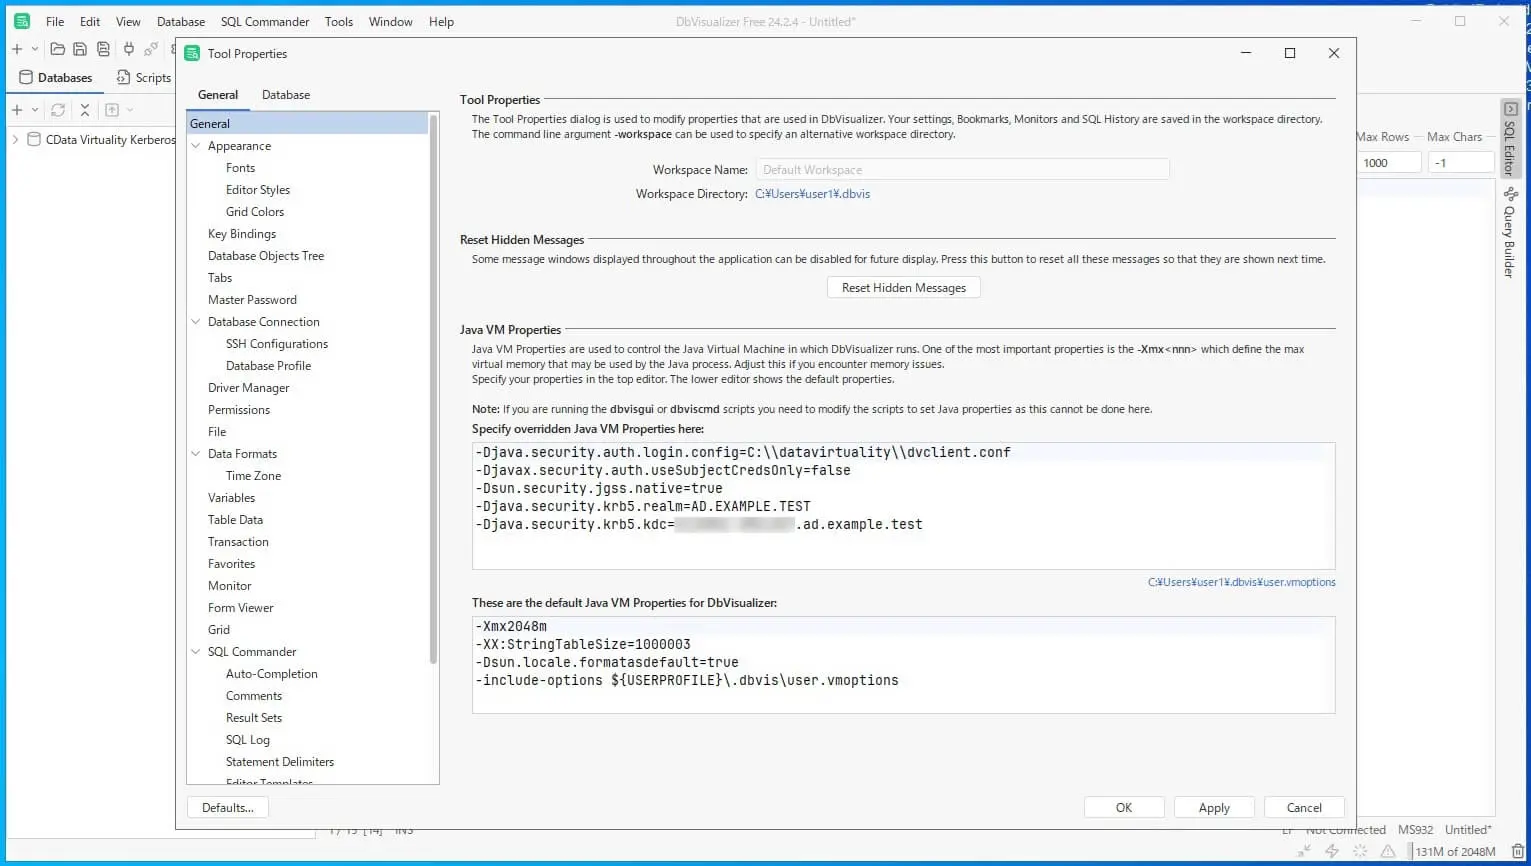Image resolution: width=1531 pixels, height=866 pixels.
Task: Click the plug connect icon in main toolbar
Action: tap(129, 49)
